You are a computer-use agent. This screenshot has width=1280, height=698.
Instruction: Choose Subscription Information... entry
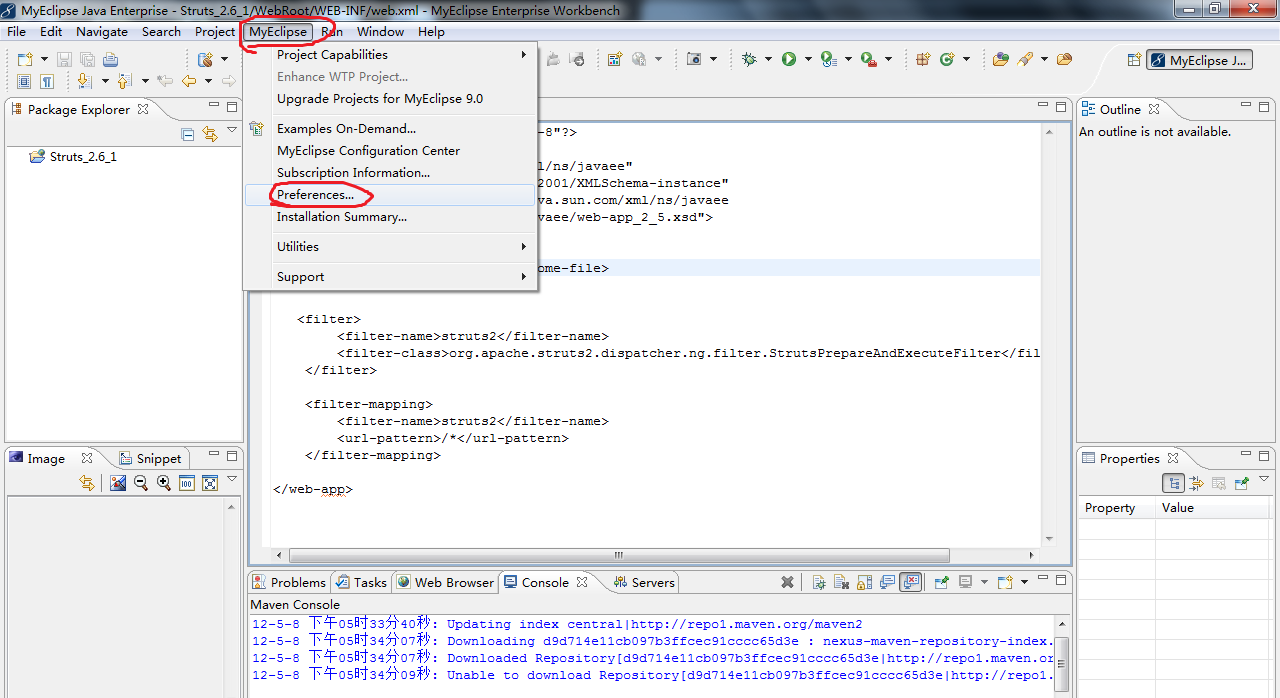click(x=390, y=173)
